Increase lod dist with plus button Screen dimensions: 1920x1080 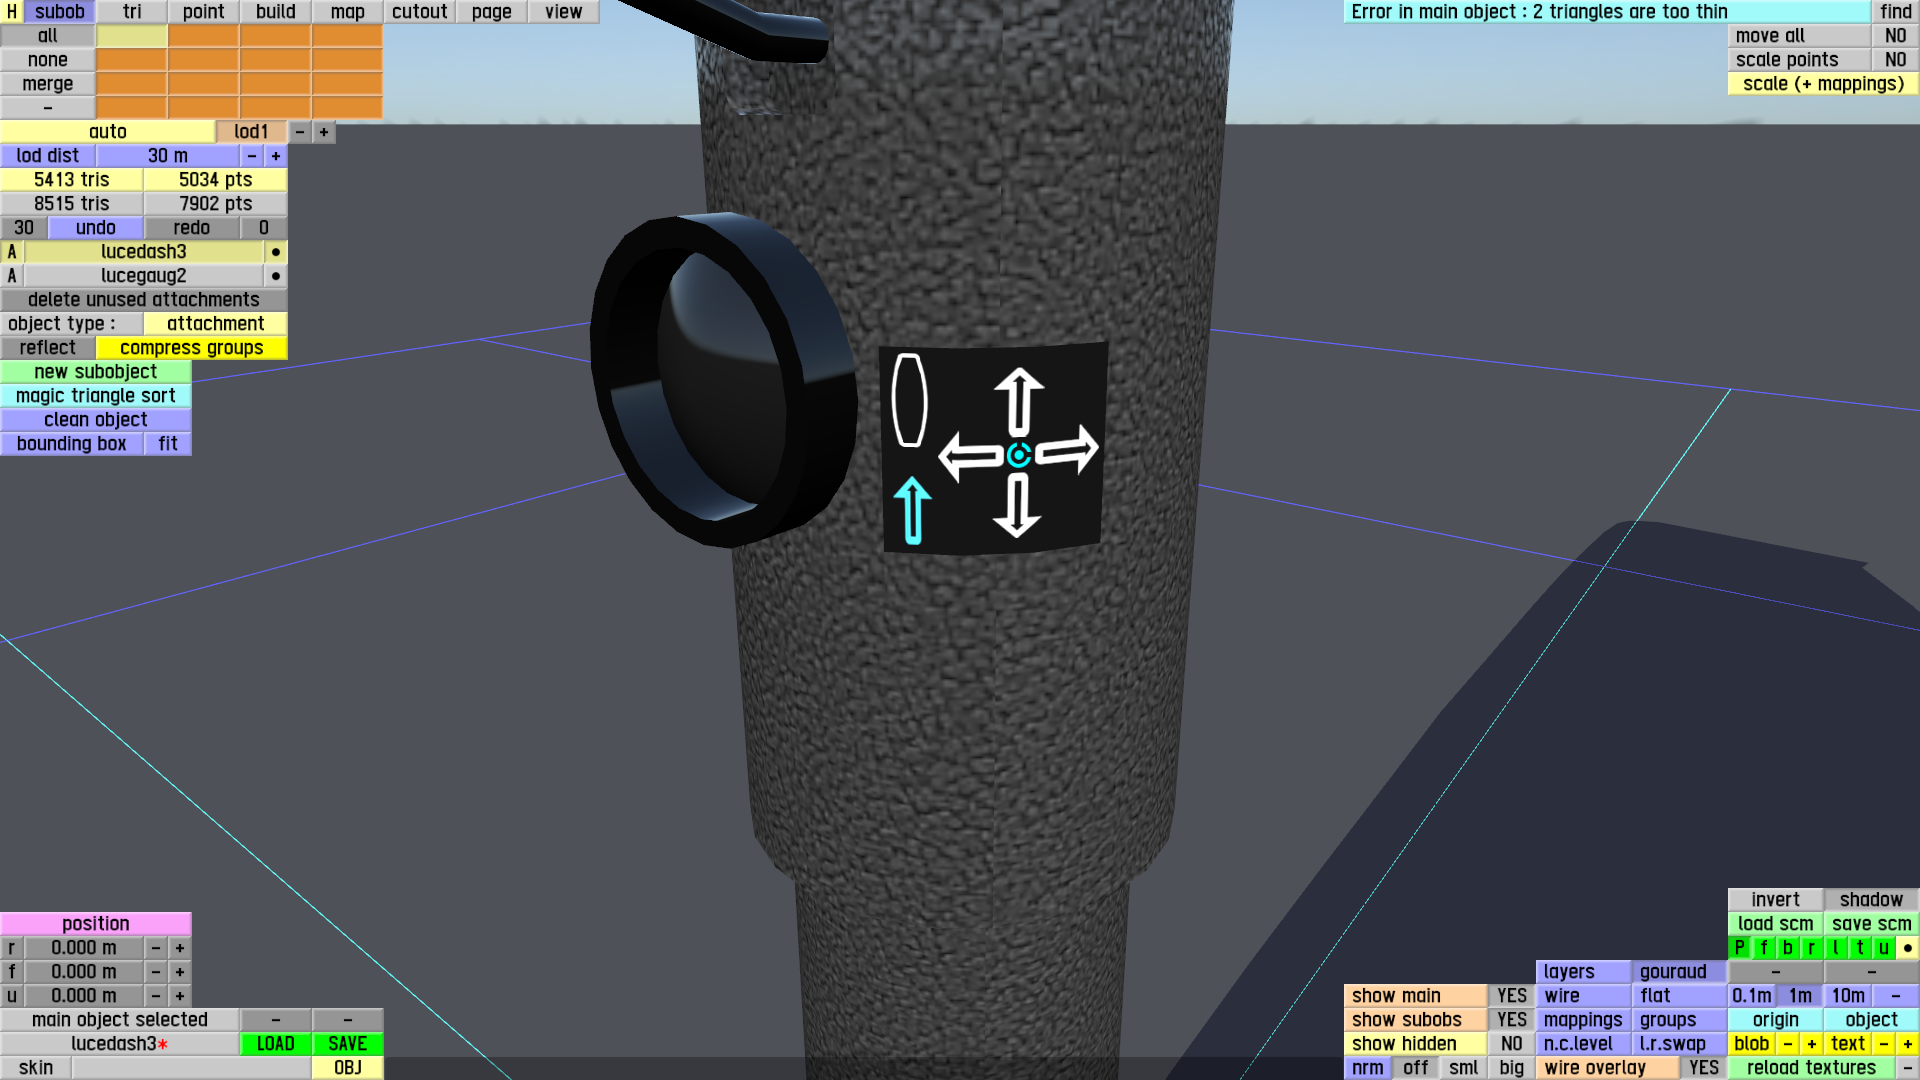276,156
